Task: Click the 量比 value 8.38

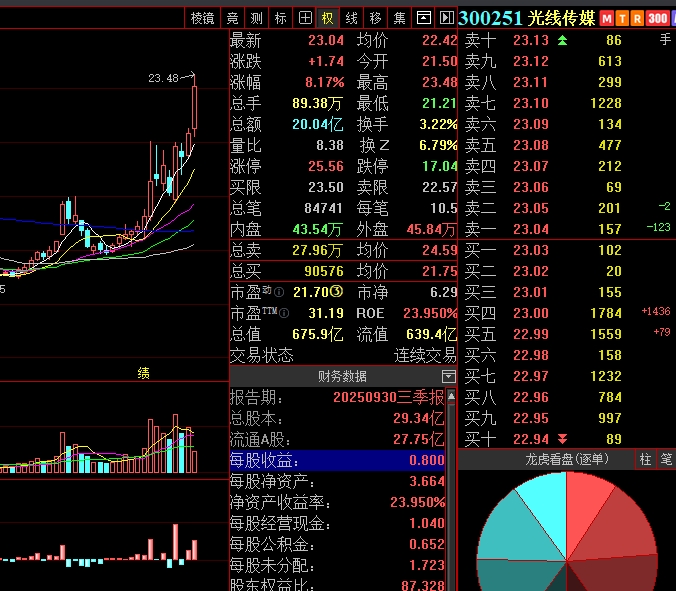Action: point(330,145)
